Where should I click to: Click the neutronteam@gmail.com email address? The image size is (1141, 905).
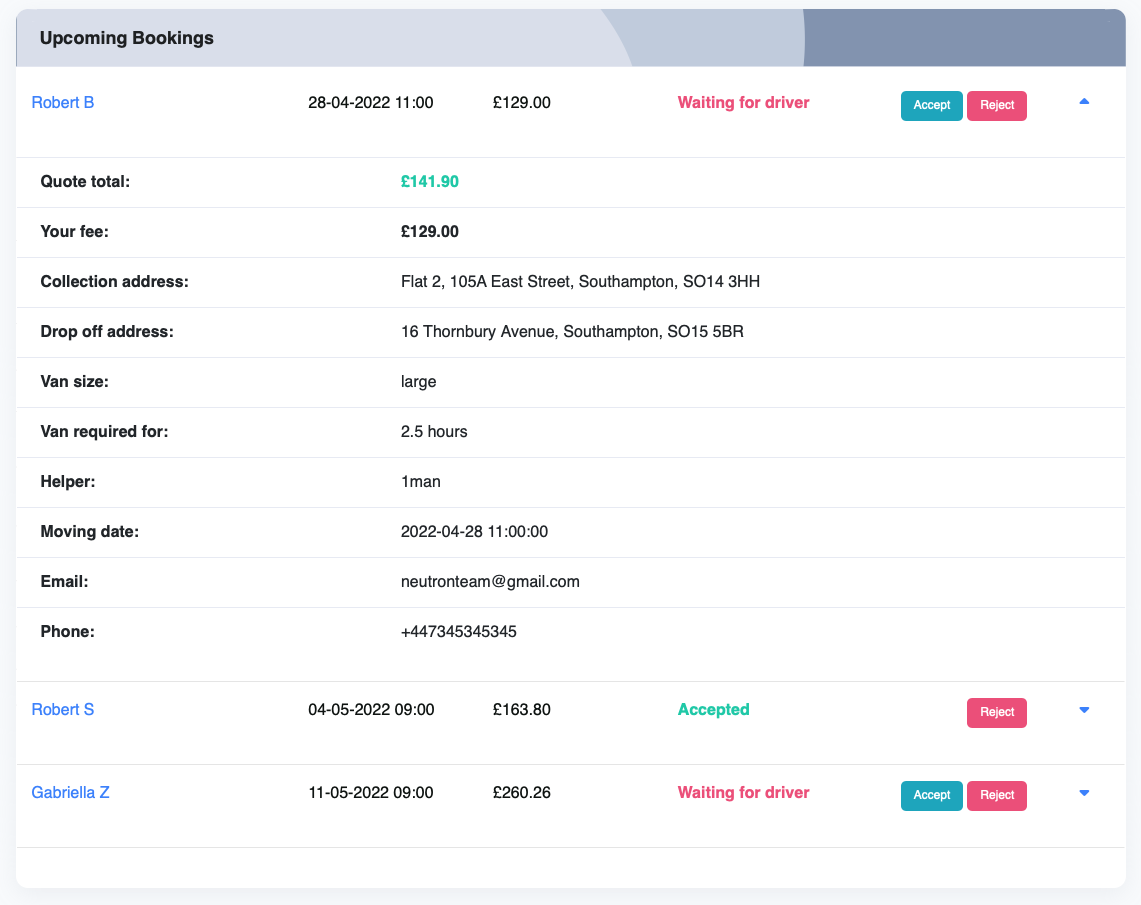pyautogui.click(x=490, y=582)
